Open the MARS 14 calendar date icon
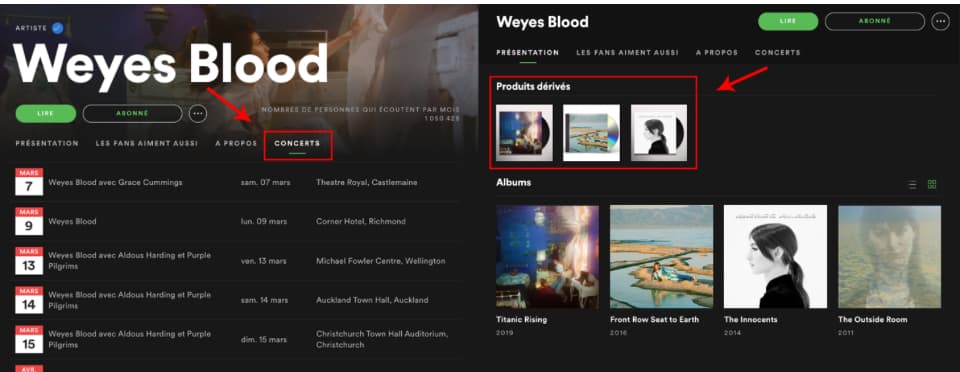Screen dimensions: 960x372 click(x=29, y=300)
